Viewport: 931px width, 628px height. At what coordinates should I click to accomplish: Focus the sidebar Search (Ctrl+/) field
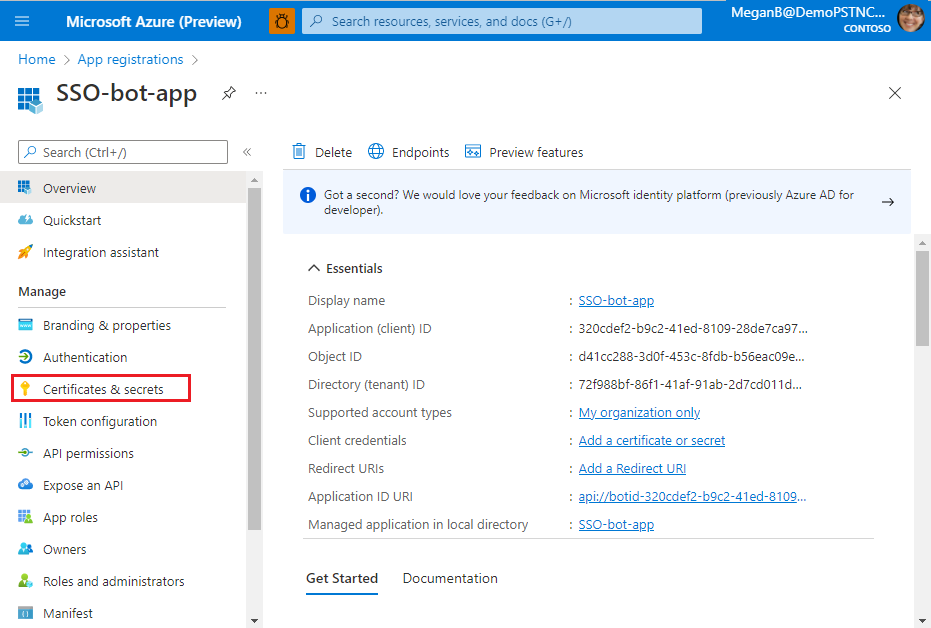[123, 152]
